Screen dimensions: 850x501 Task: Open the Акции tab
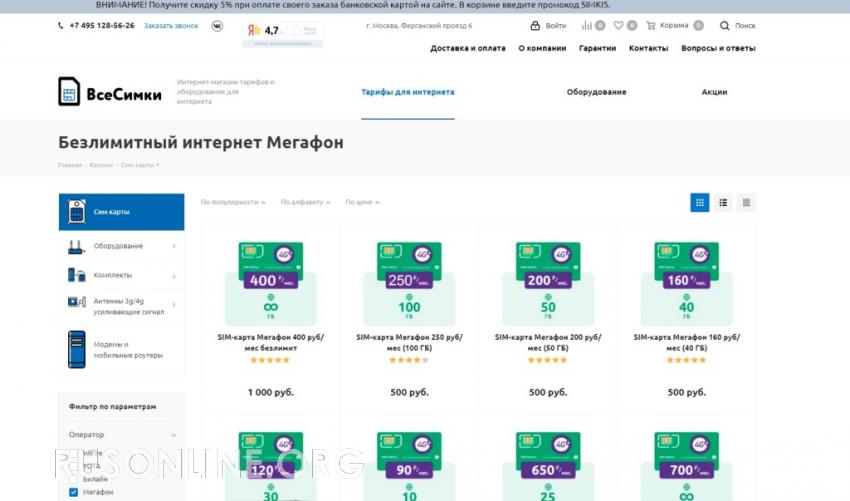(714, 92)
